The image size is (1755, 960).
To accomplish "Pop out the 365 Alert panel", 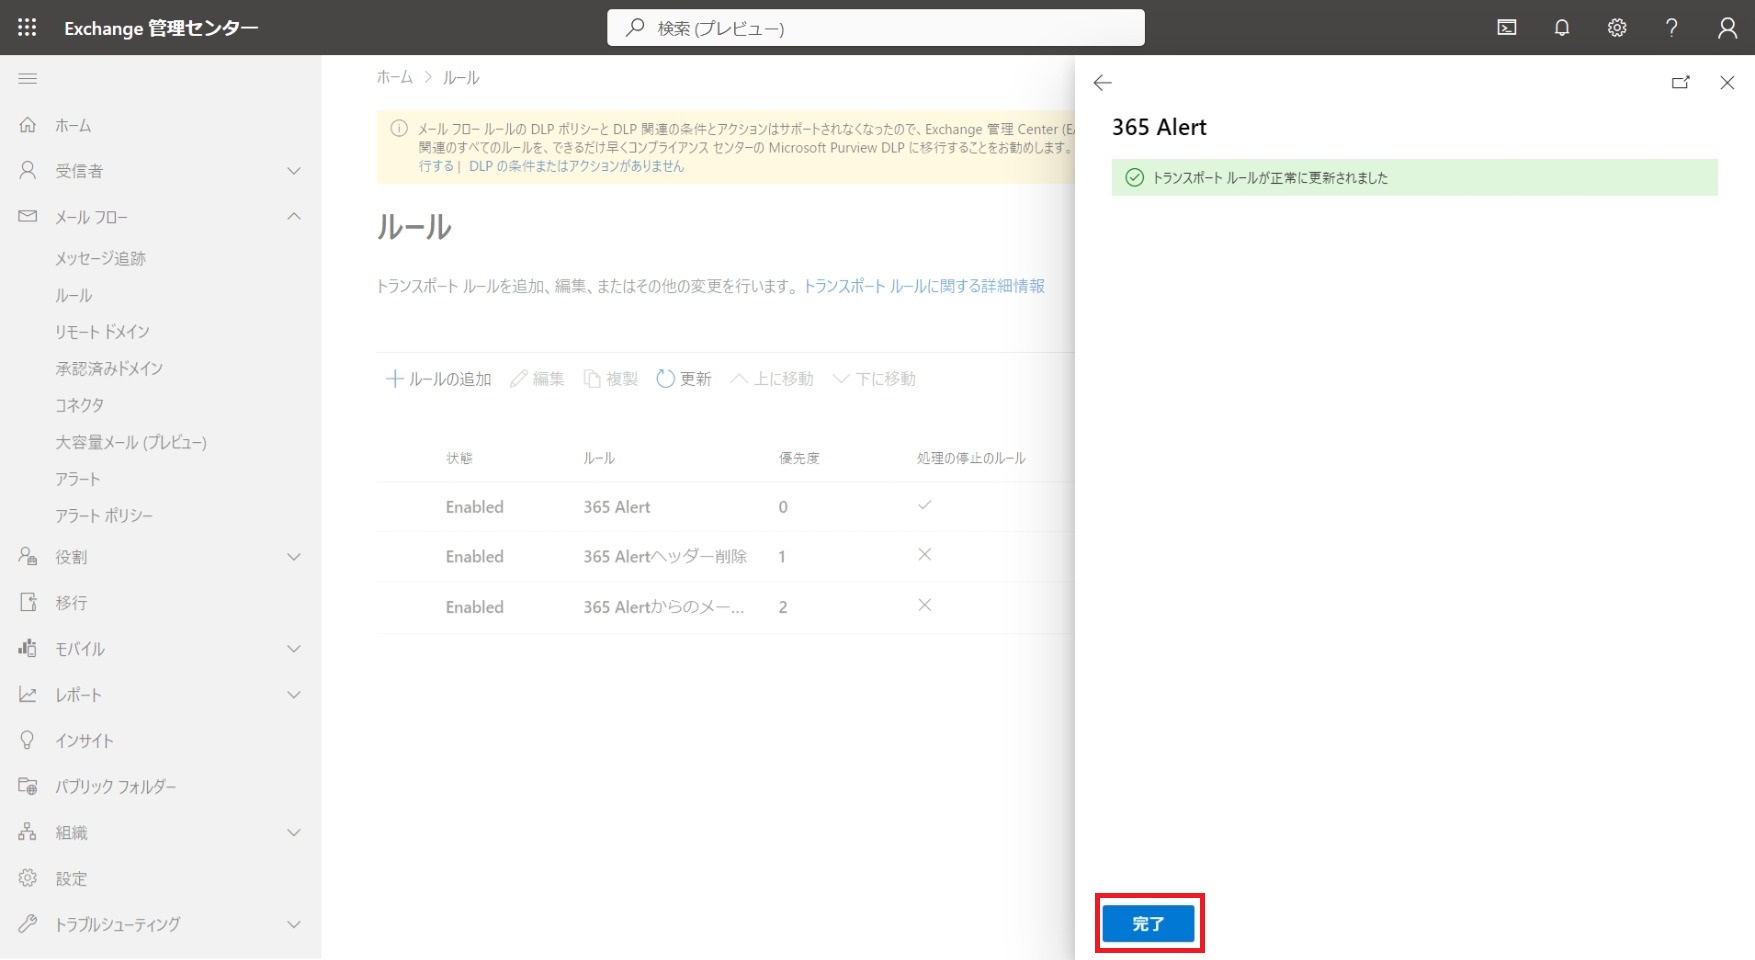I will click(x=1680, y=83).
